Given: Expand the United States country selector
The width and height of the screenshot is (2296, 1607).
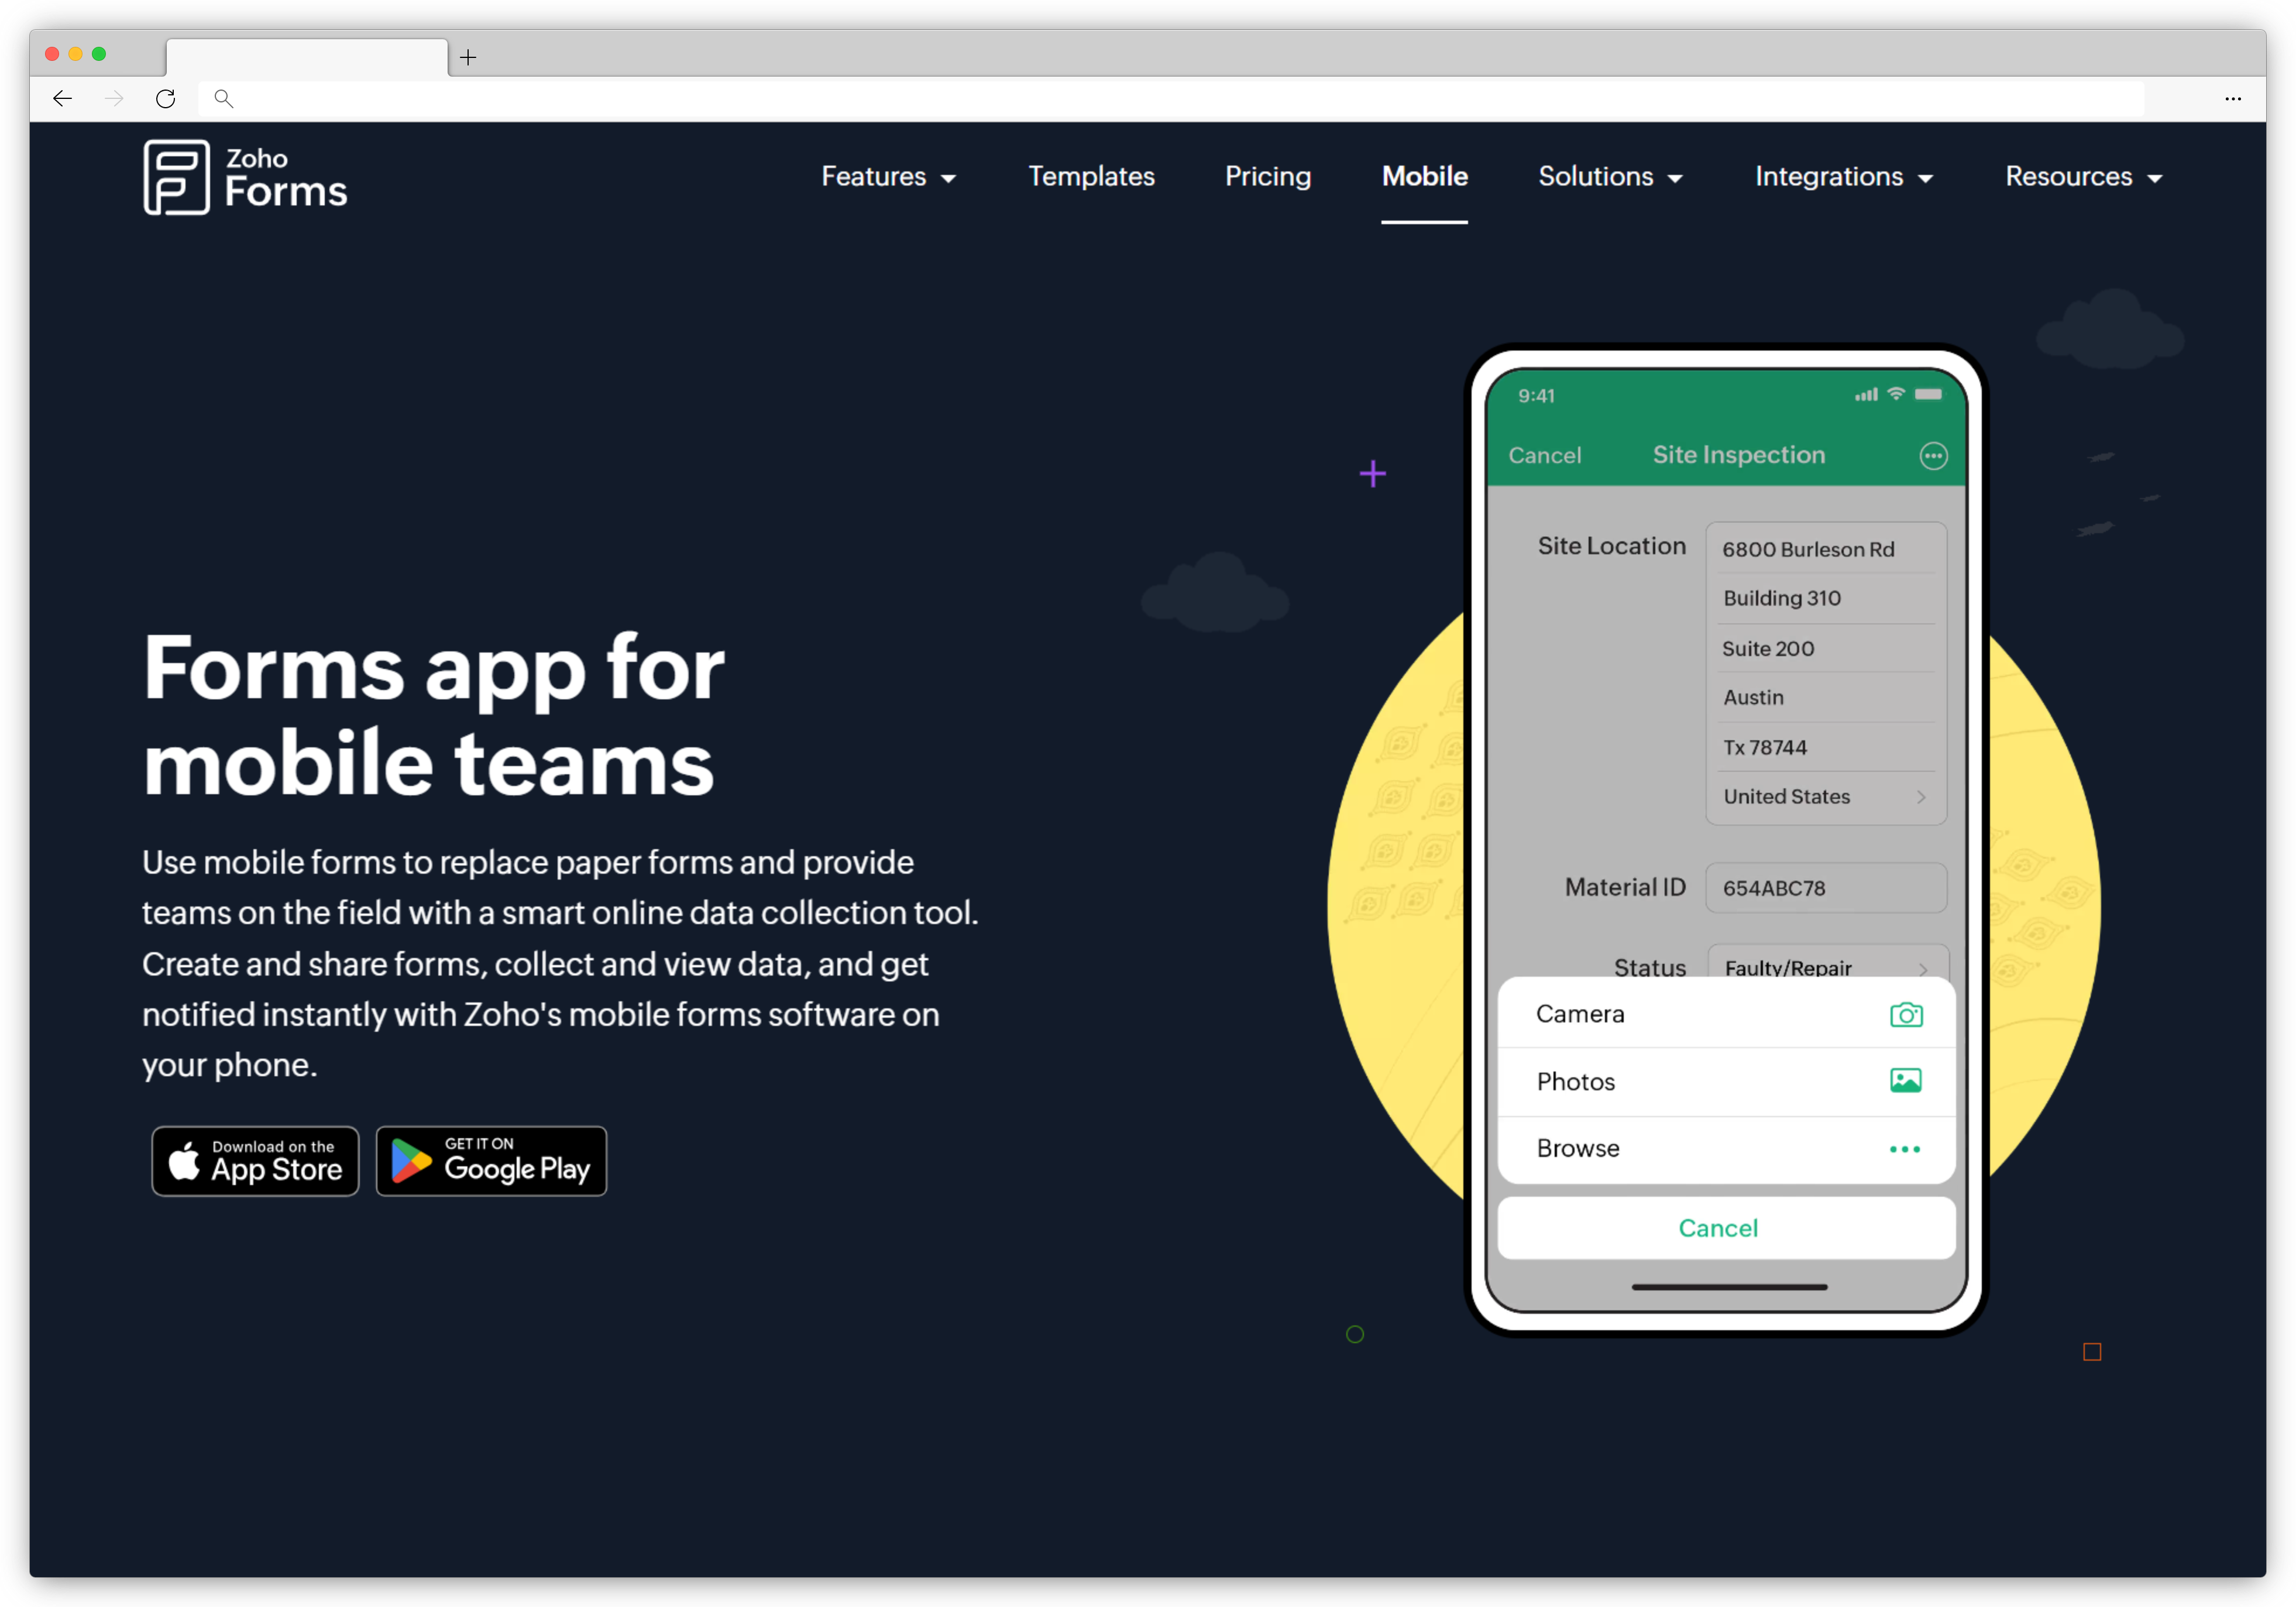Looking at the screenshot, I should [x=1825, y=796].
